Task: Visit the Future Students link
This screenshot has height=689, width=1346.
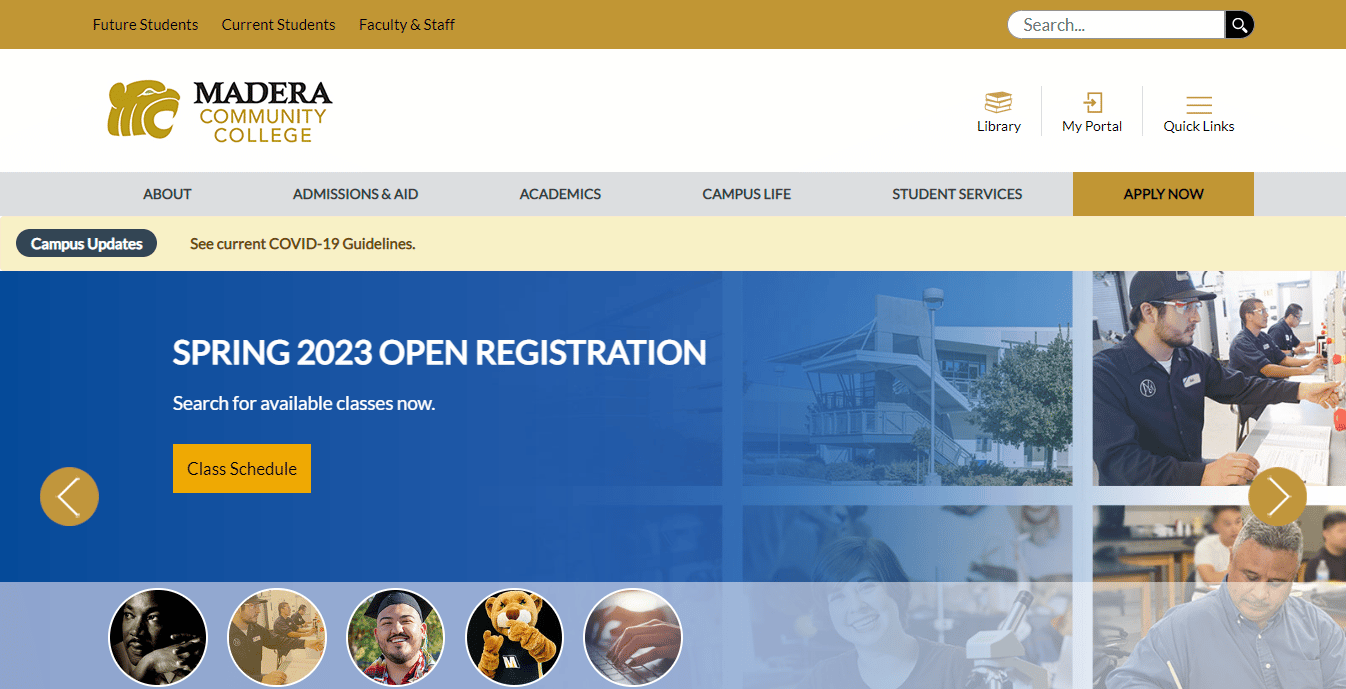Action: coord(145,25)
